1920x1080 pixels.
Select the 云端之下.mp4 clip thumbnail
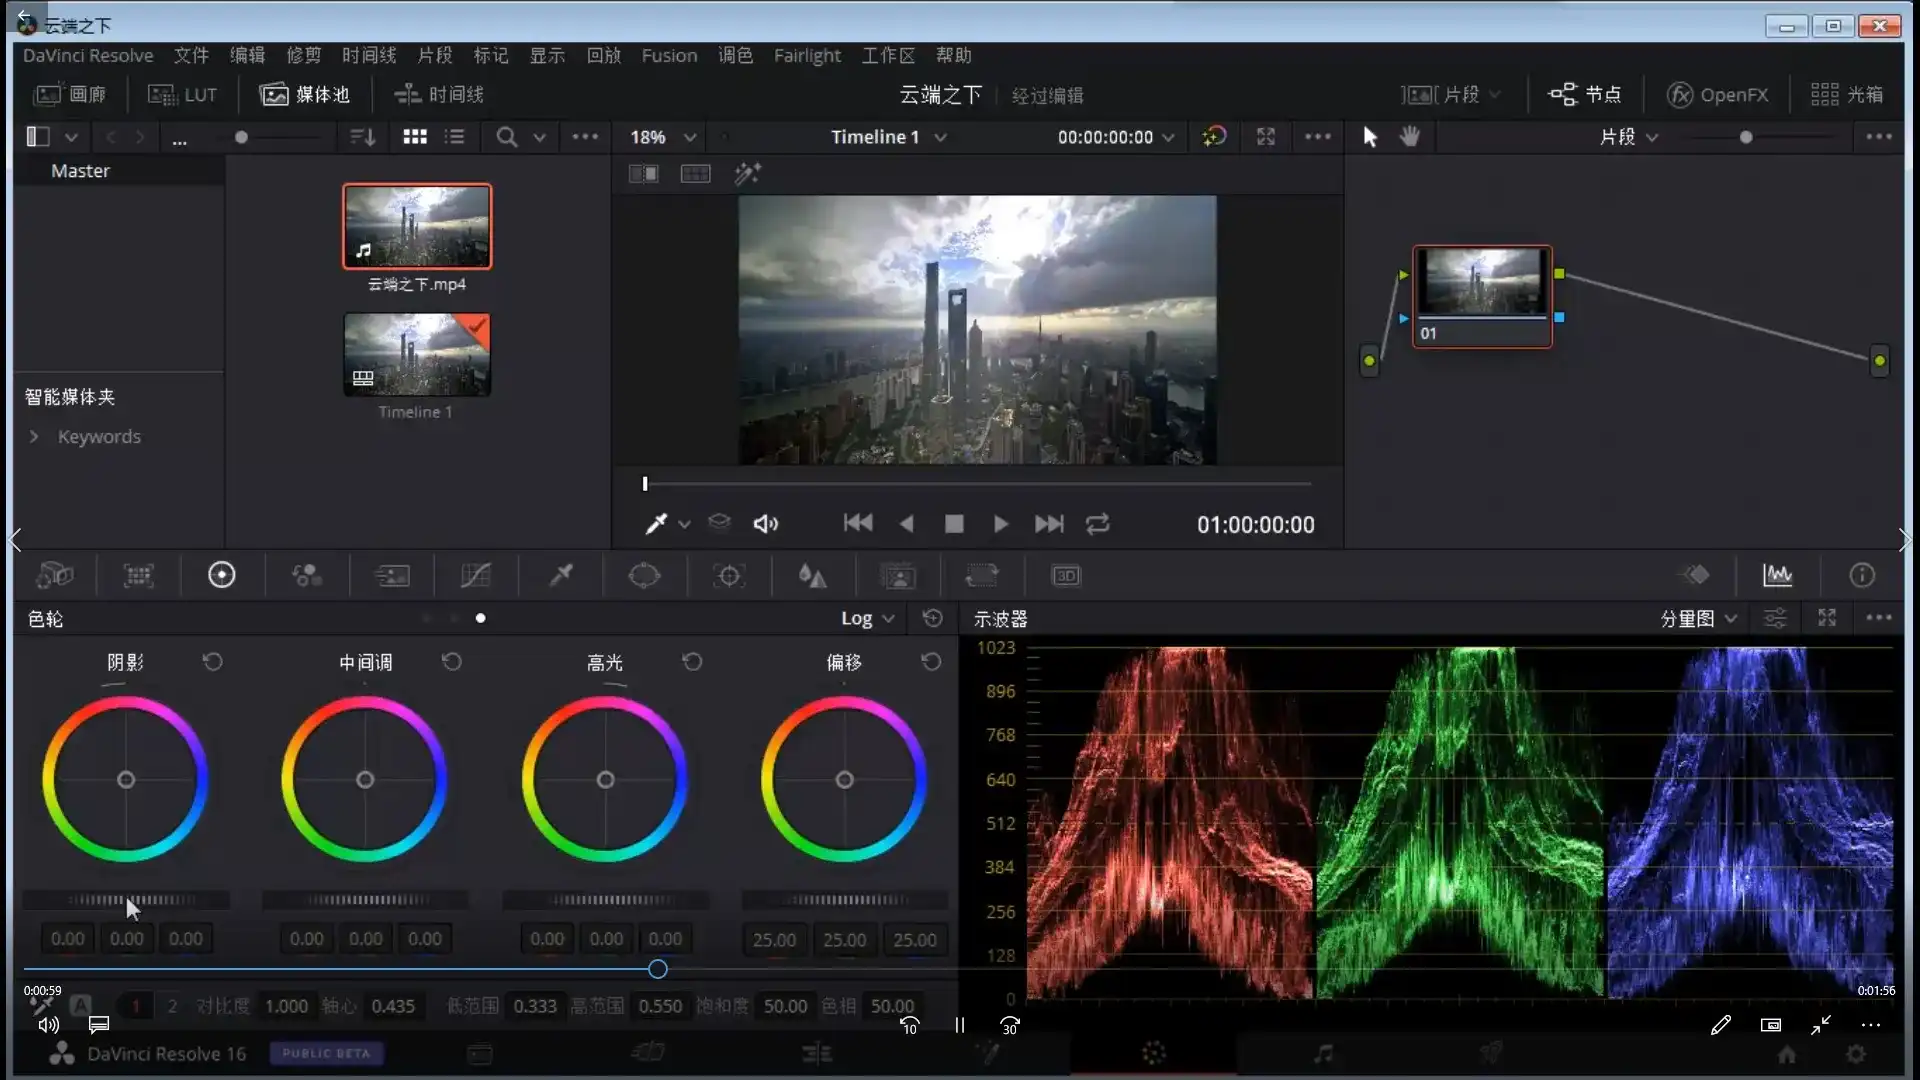pyautogui.click(x=417, y=227)
